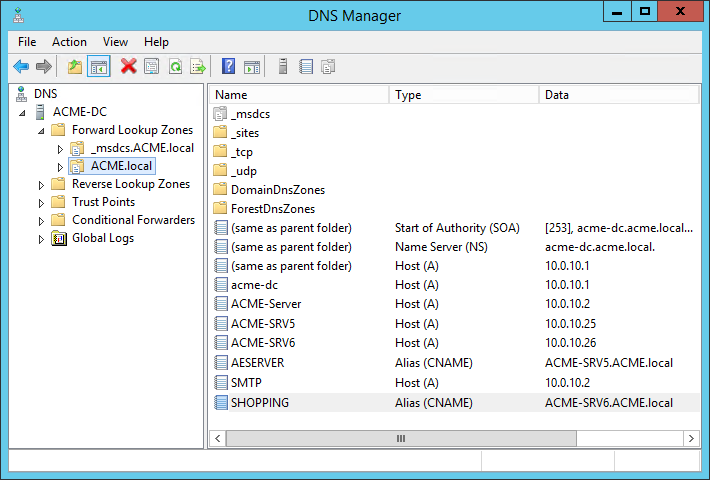This screenshot has width=710, height=480.
Task: Click the Properties toolbar icon
Action: (151, 67)
